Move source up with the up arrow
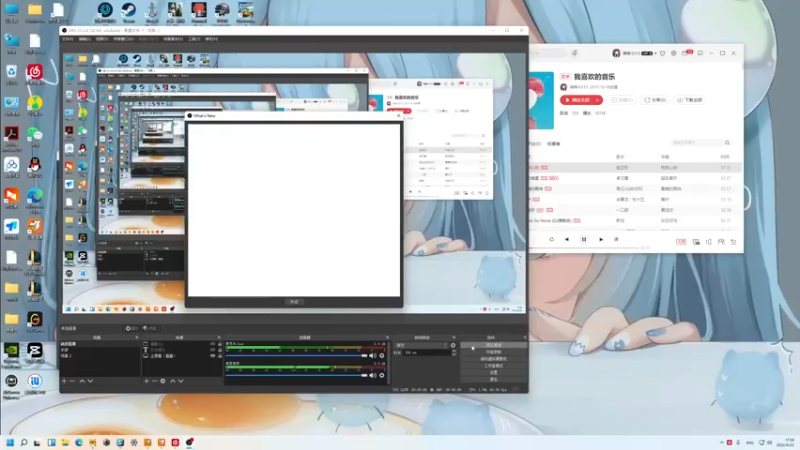 [x=172, y=381]
